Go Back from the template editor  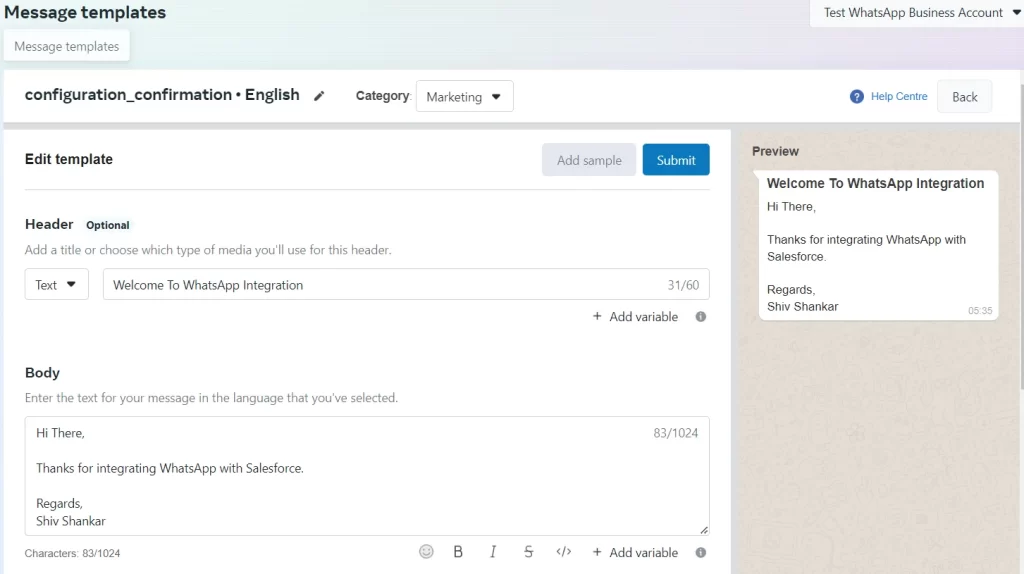pos(965,97)
